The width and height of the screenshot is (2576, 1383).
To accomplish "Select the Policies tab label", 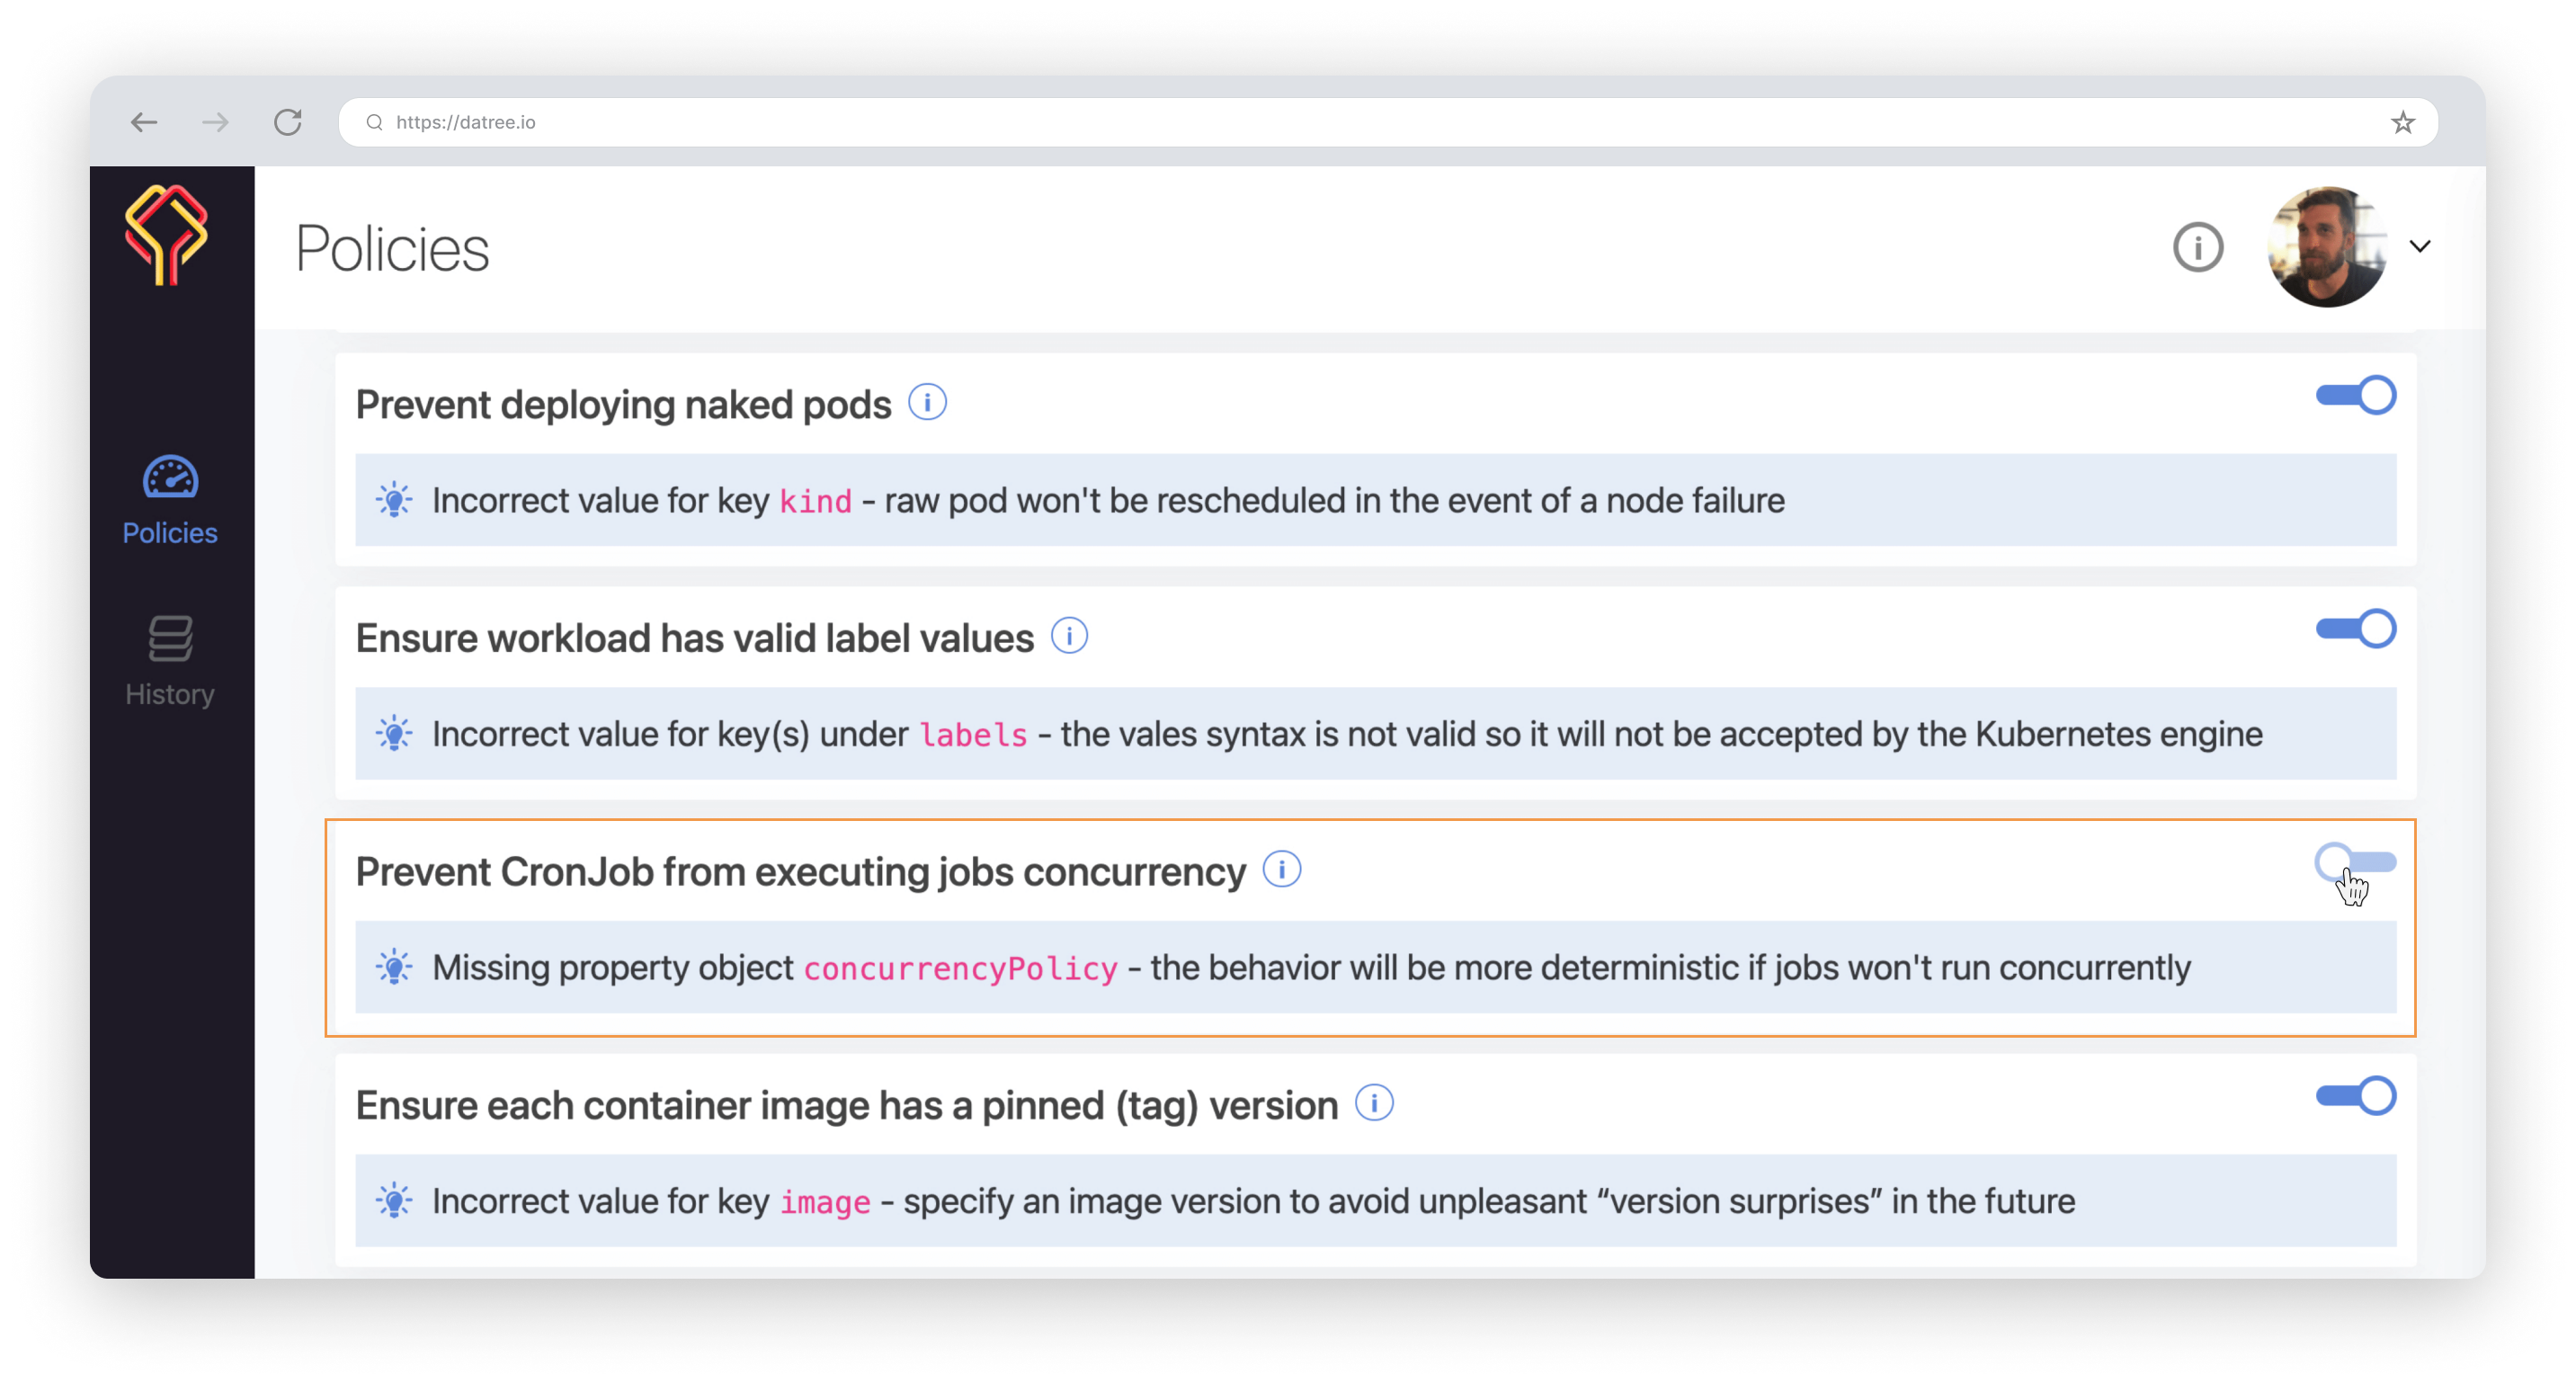I will (x=170, y=533).
